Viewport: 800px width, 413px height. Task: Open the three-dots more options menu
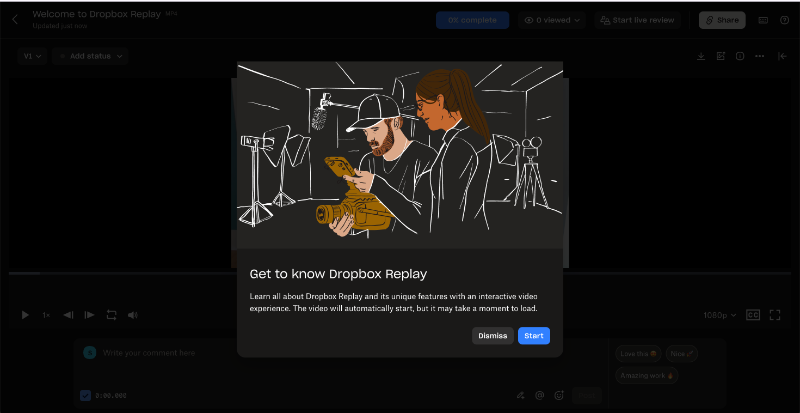pos(760,56)
